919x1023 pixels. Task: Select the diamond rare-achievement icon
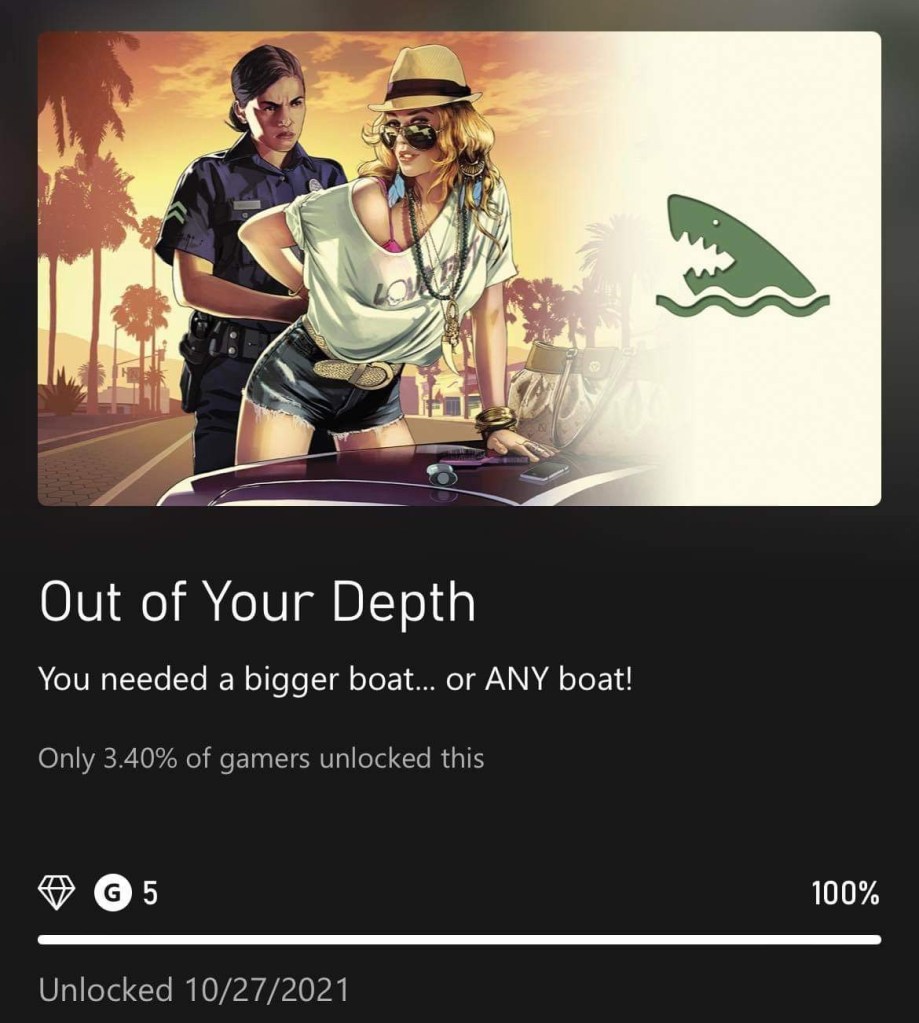[x=56, y=893]
